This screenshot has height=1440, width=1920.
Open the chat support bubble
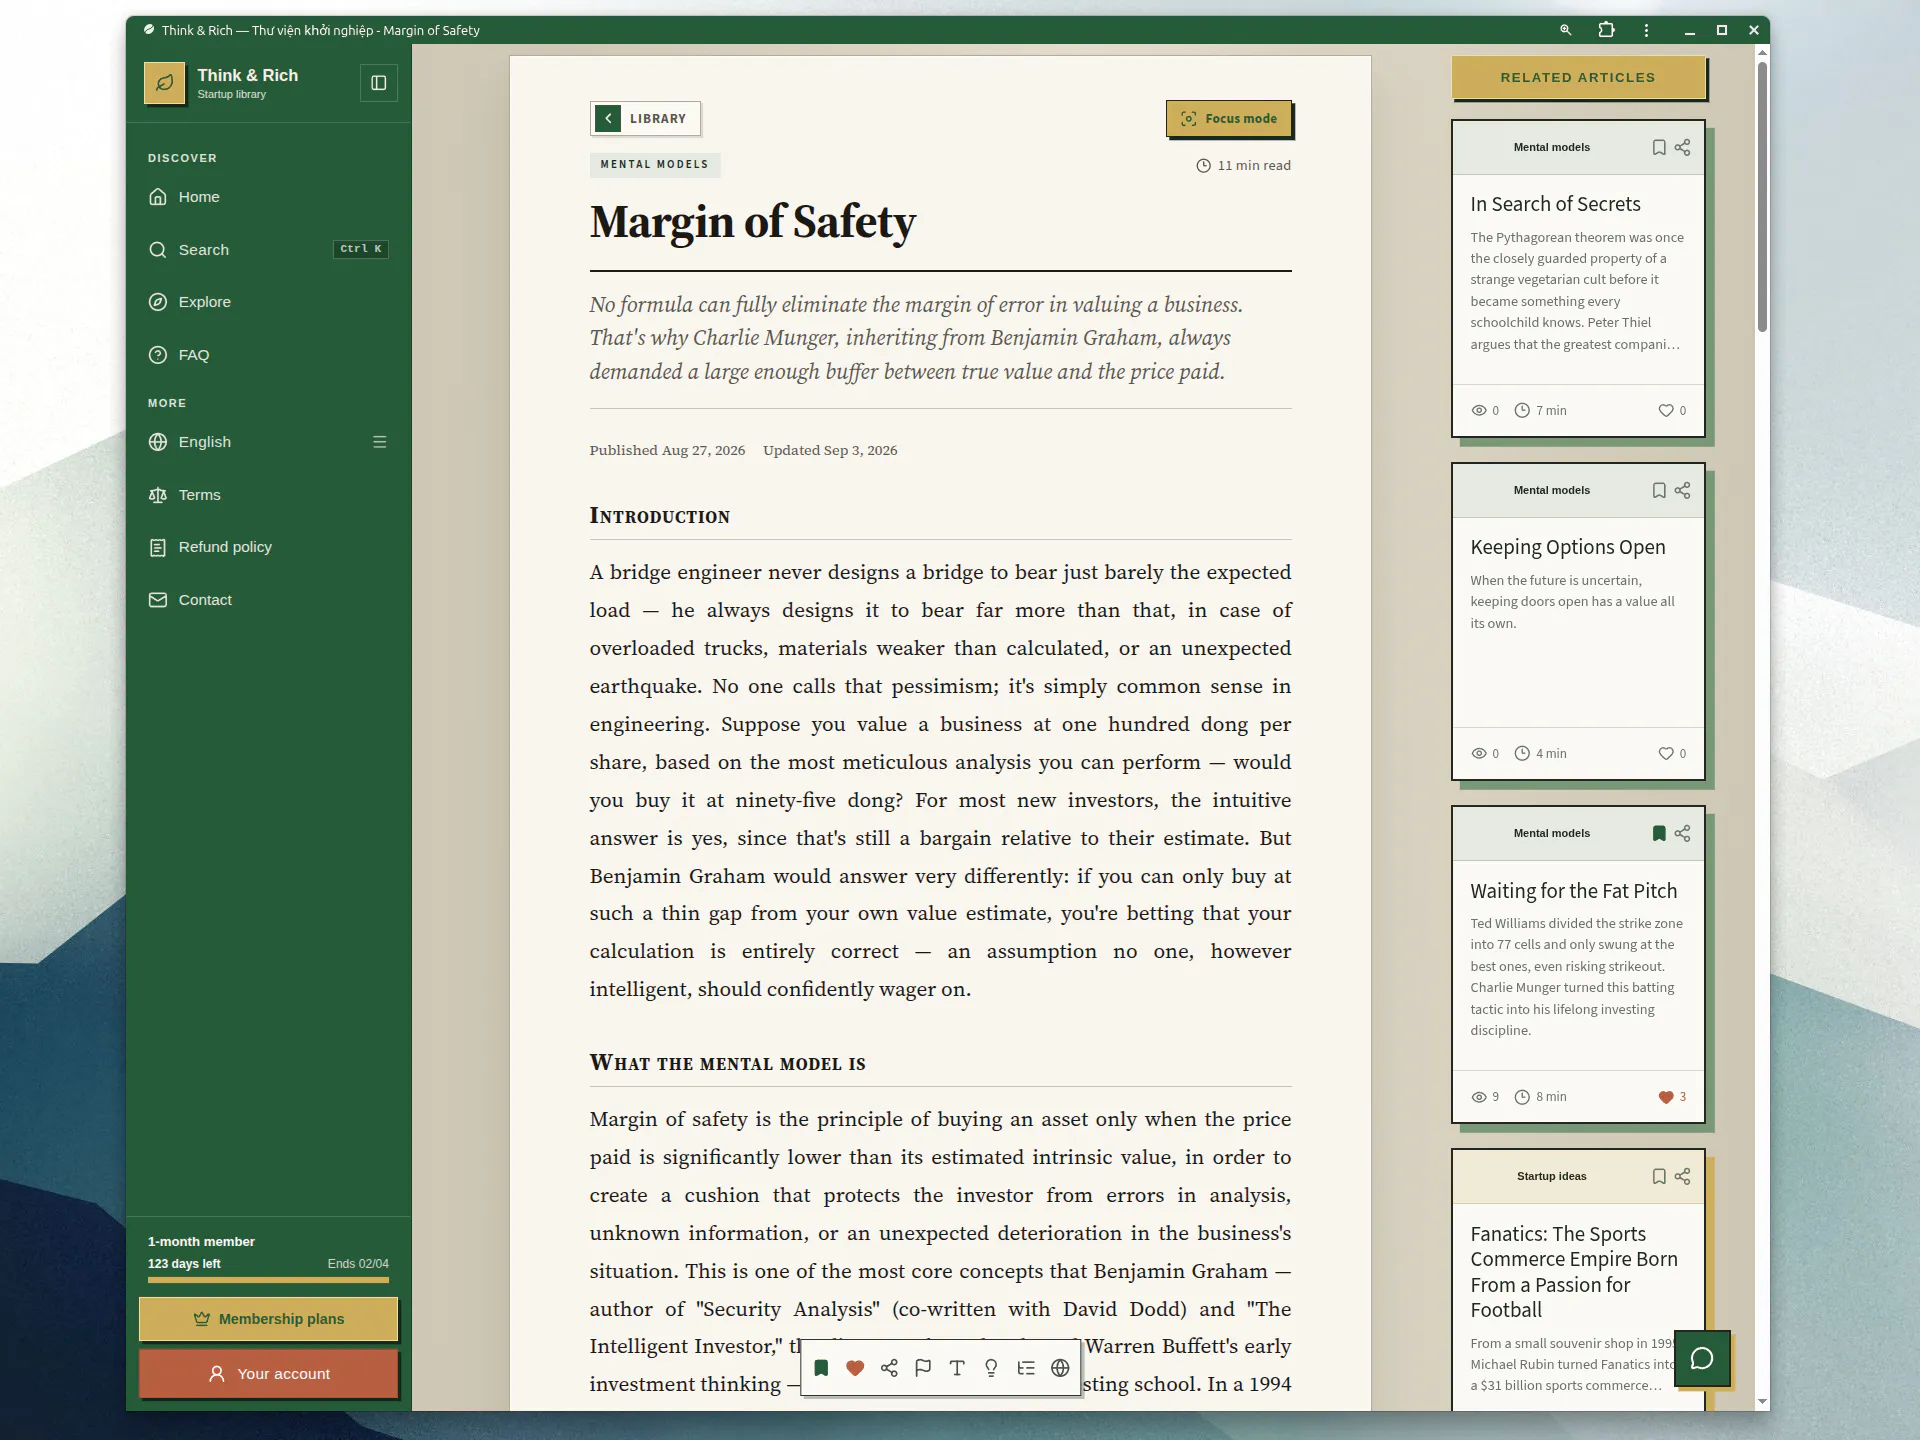(x=1702, y=1358)
